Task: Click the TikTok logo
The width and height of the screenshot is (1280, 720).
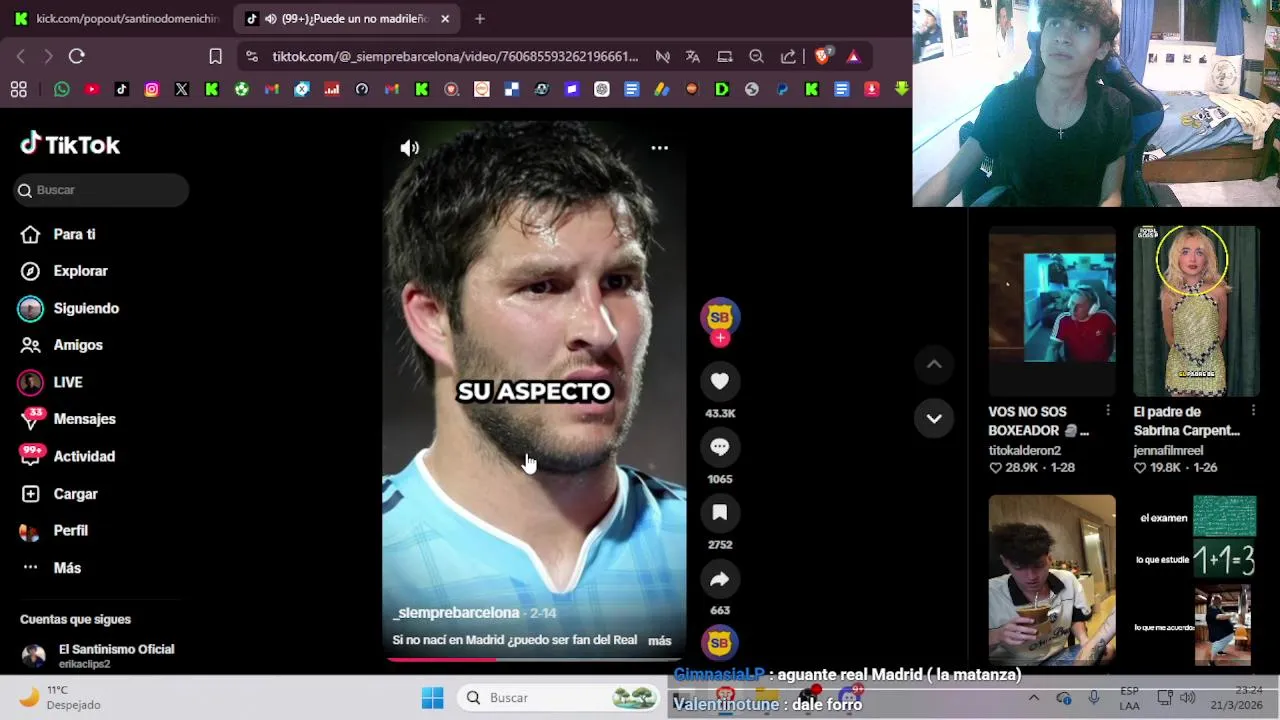Action: [70, 145]
